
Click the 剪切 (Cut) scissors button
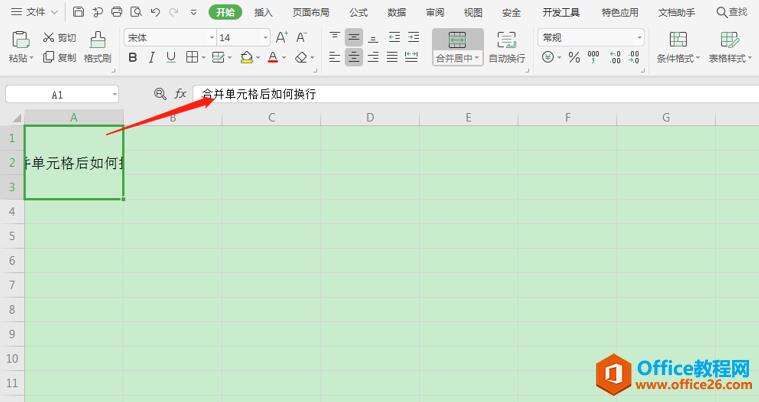(59, 37)
